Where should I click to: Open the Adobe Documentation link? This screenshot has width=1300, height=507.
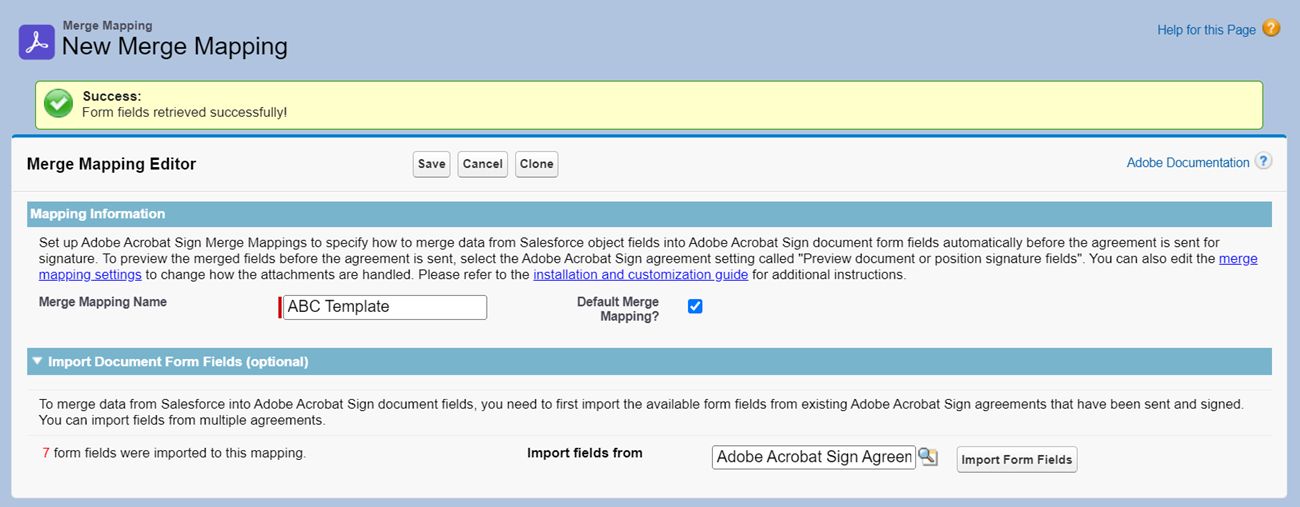1188,162
